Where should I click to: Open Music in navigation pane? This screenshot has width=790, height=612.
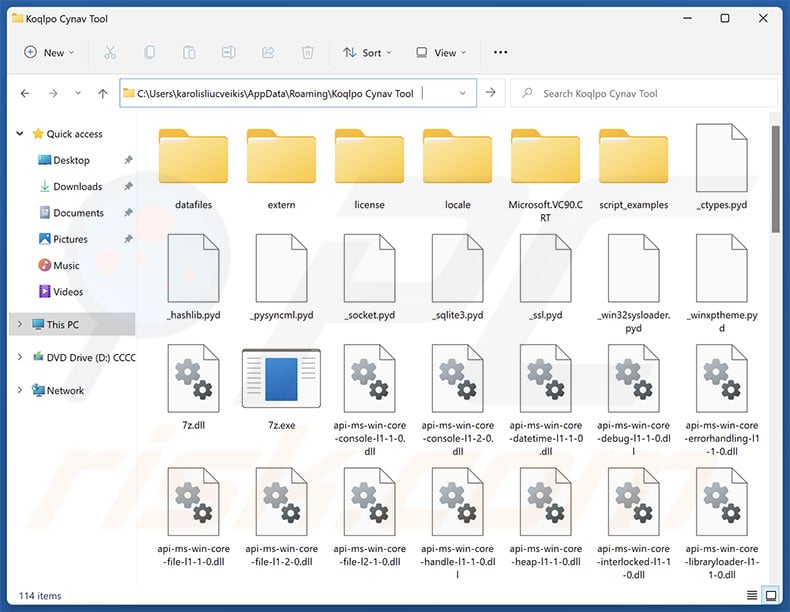(59, 265)
